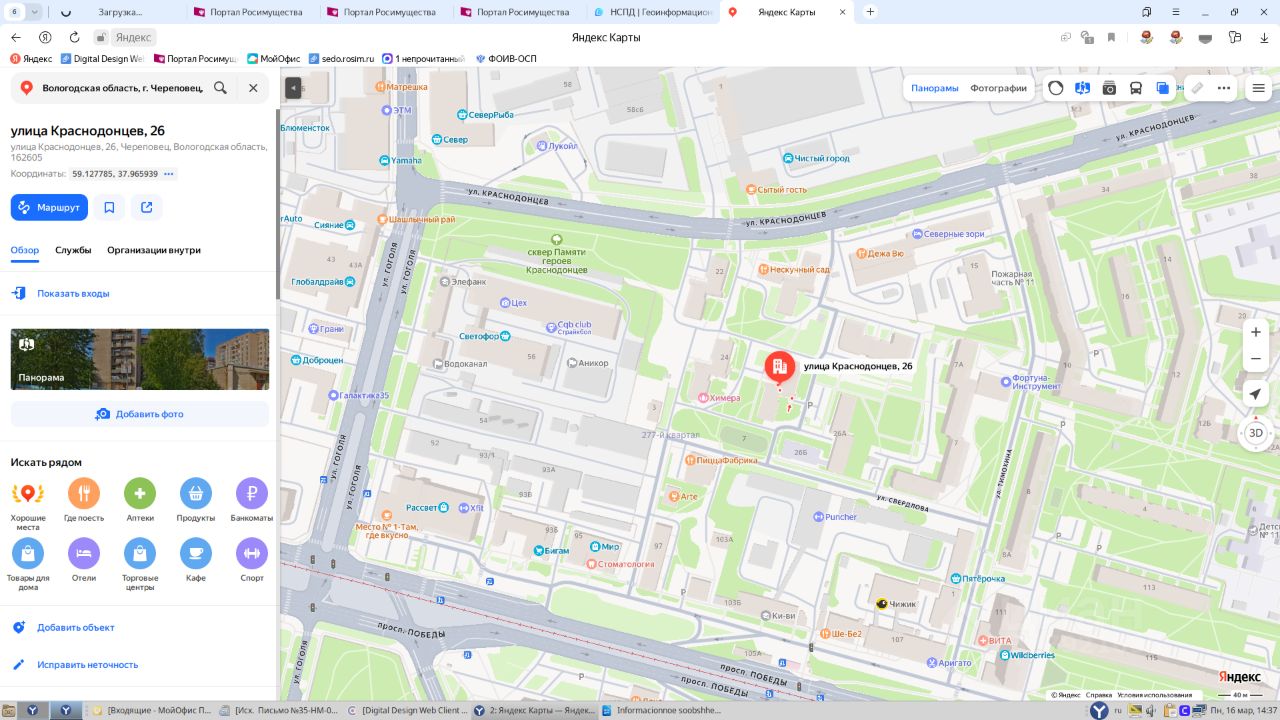Open a new browser tab
Image resolution: width=1280 pixels, height=720 pixels.
[x=870, y=12]
